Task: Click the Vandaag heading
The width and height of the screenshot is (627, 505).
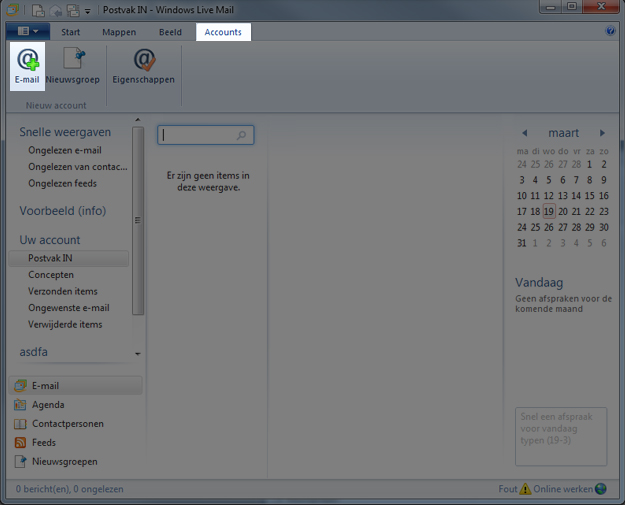Action: click(x=539, y=283)
